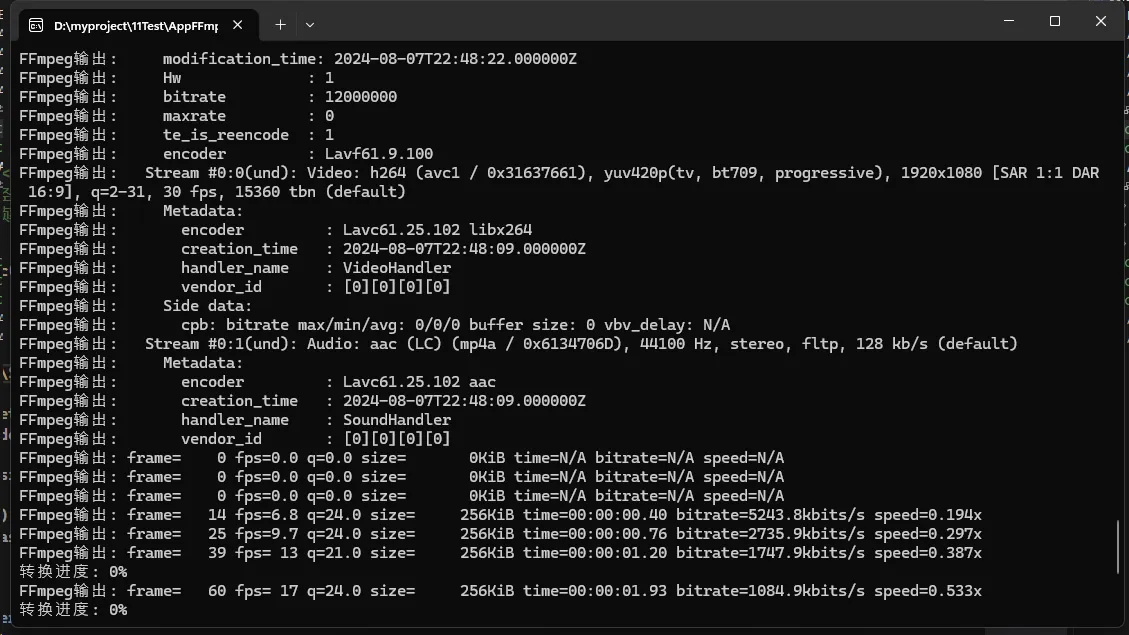
Task: Click the 'bitrate : 12000000' output line
Action: 280,97
